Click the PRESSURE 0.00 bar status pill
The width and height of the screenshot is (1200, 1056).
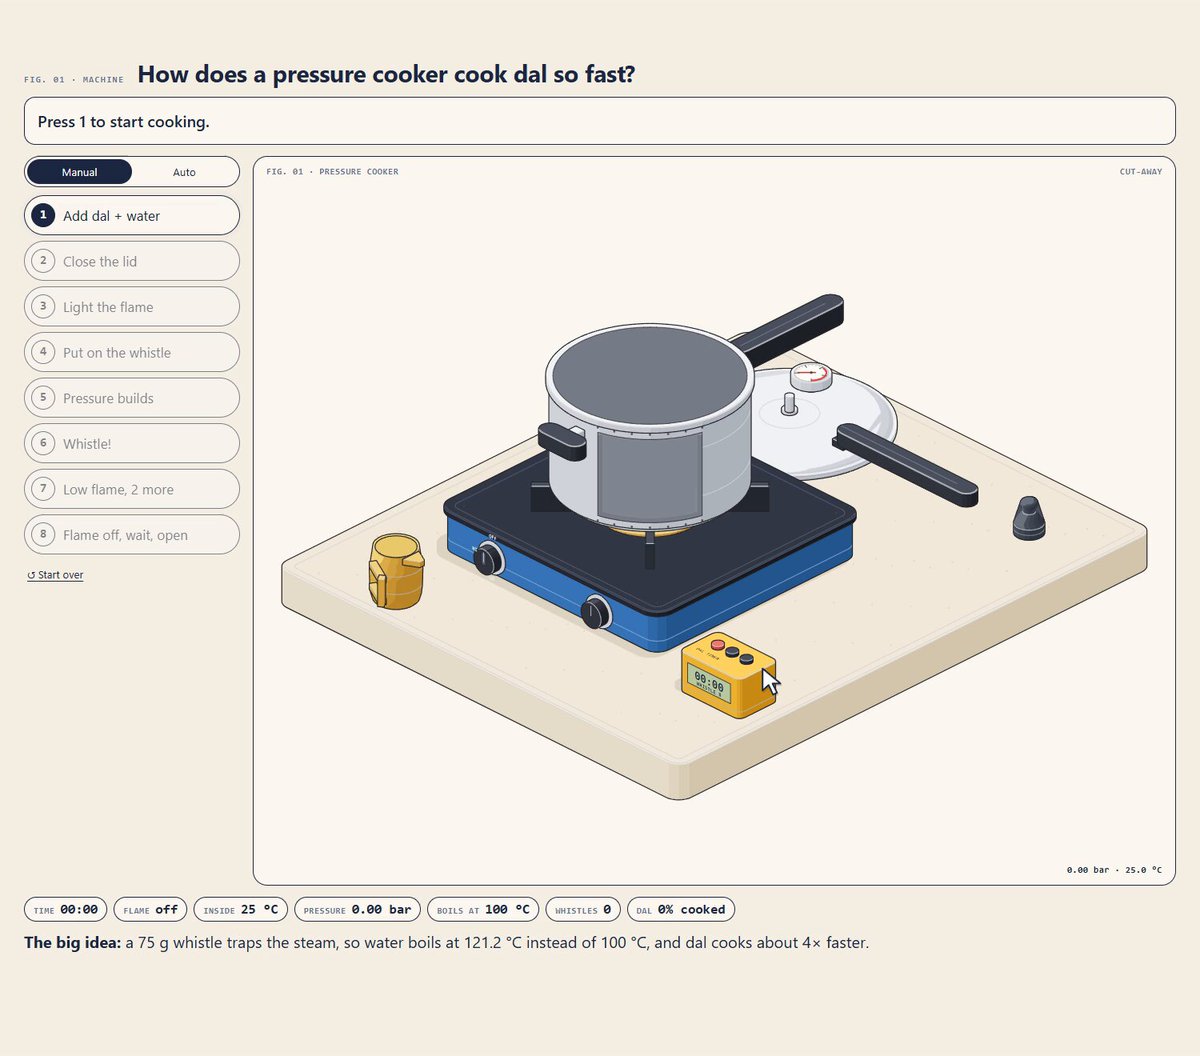[358, 910]
